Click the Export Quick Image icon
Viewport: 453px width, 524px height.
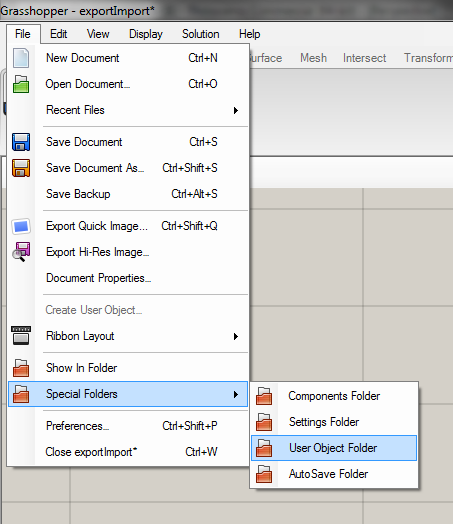tap(21, 226)
